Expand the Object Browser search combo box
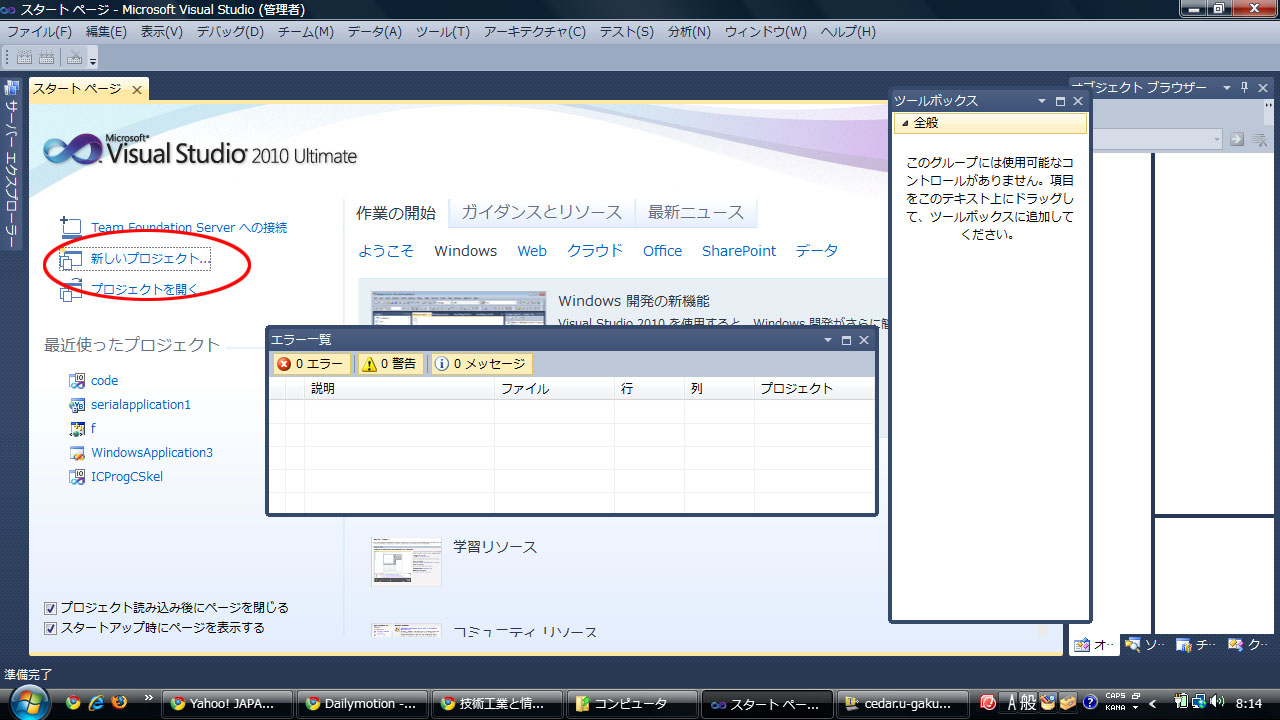 click(1216, 139)
